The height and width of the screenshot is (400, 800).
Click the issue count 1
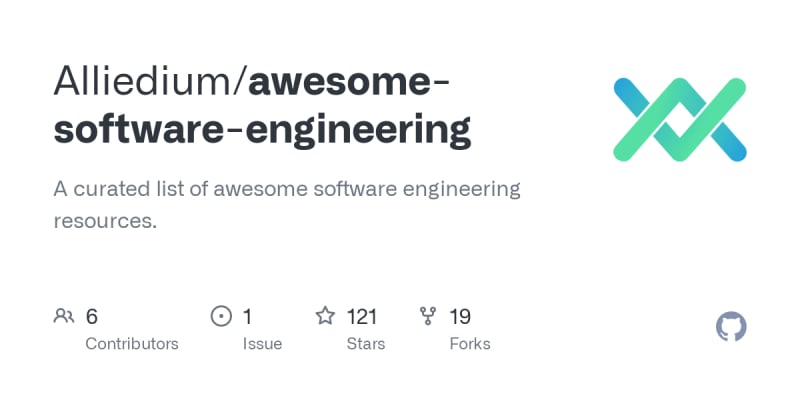[x=247, y=317]
